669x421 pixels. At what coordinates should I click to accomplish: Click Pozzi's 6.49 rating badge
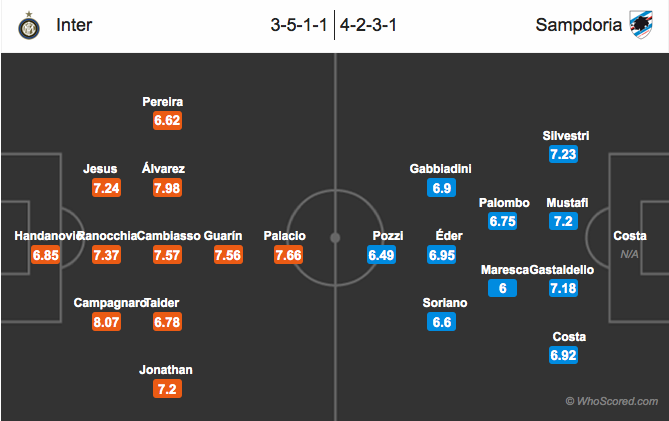(x=382, y=255)
